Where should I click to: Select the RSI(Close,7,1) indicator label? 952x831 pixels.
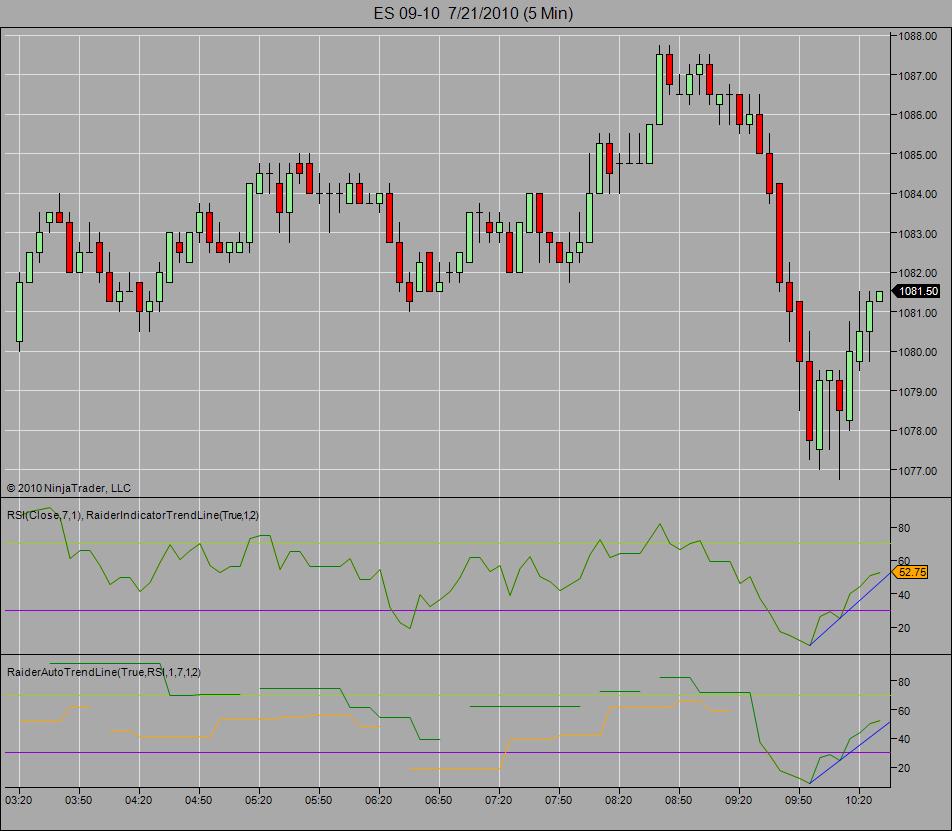[x=44, y=515]
